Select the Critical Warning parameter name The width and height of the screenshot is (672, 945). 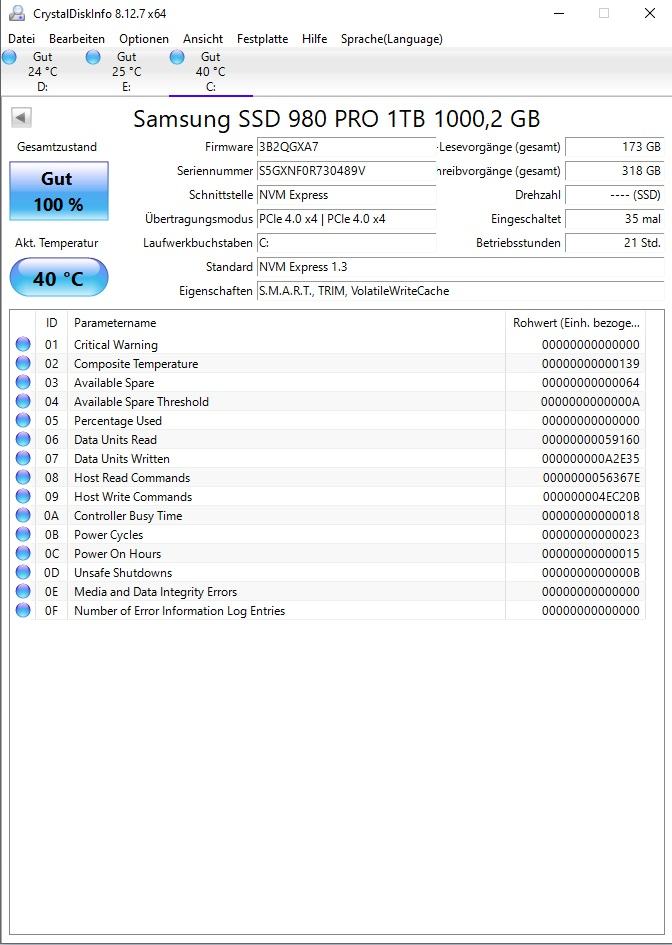116,345
